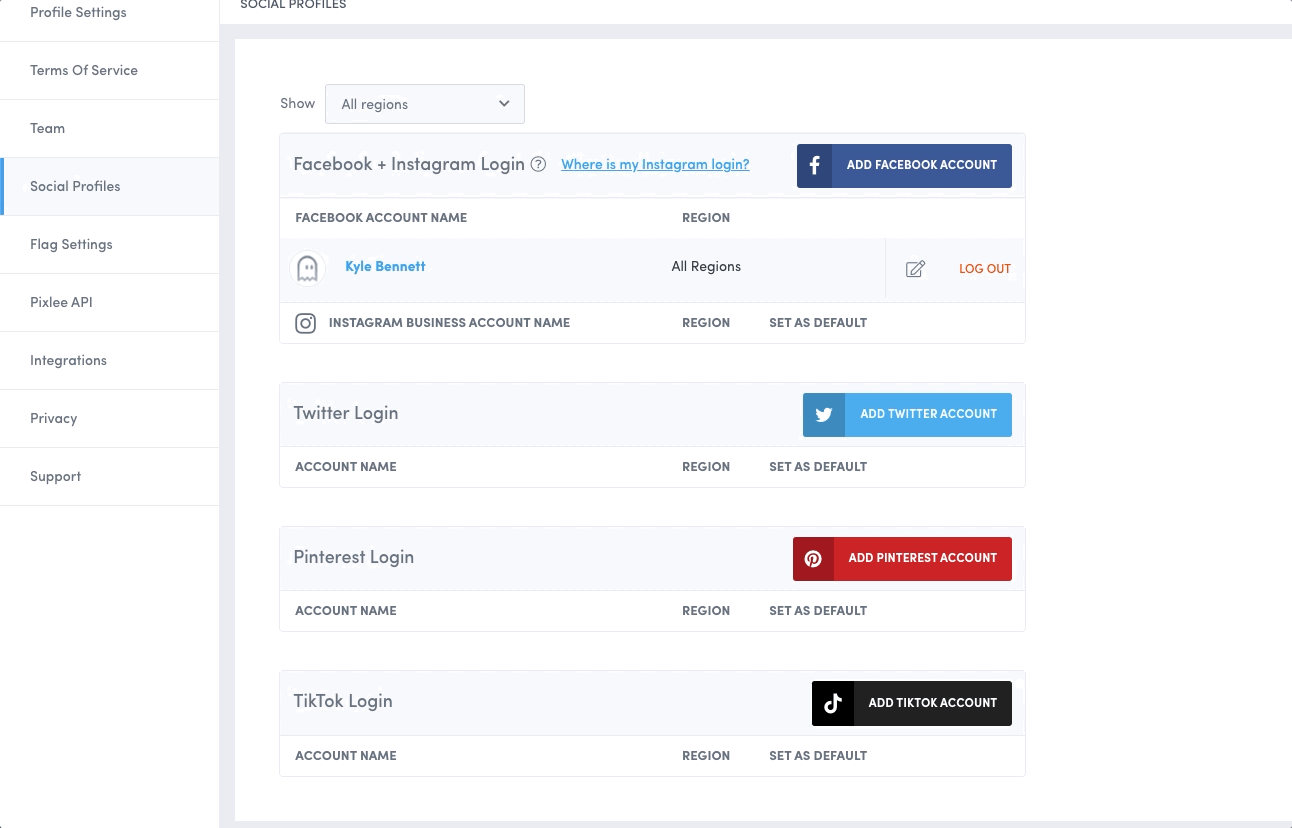Click the Twitter bird icon

pyautogui.click(x=824, y=414)
